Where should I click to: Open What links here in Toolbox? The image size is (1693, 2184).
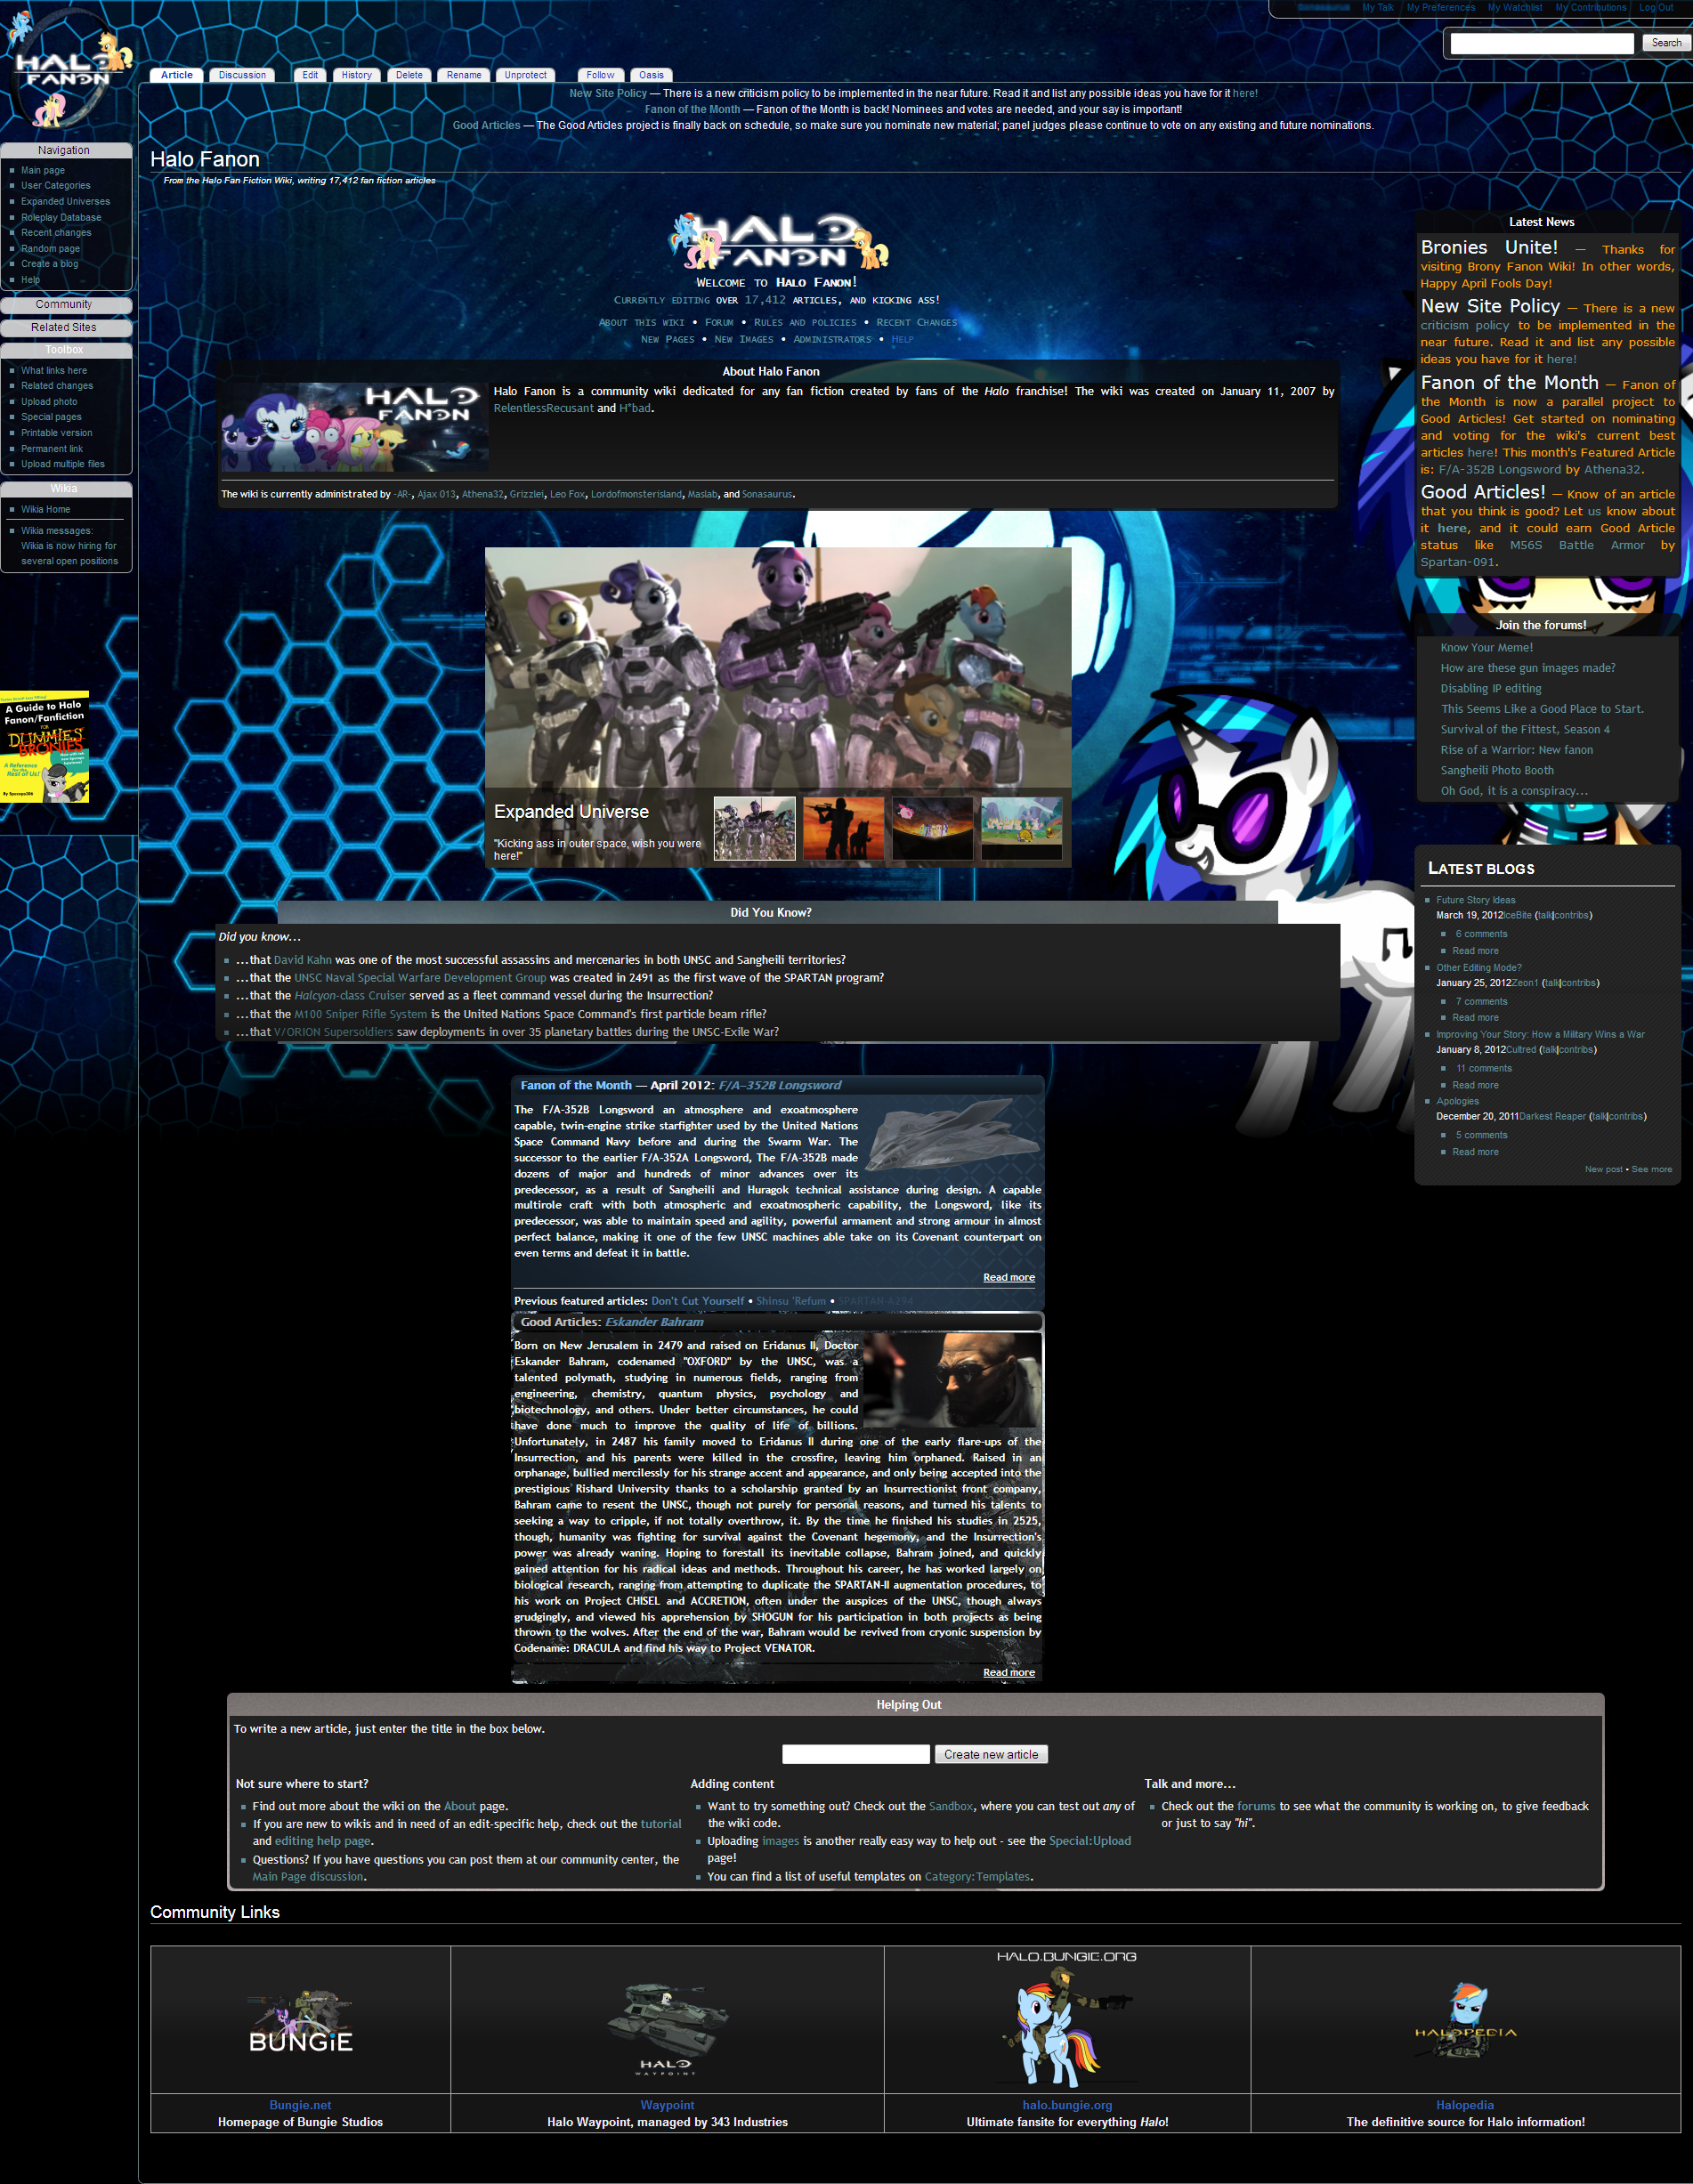pos(54,370)
